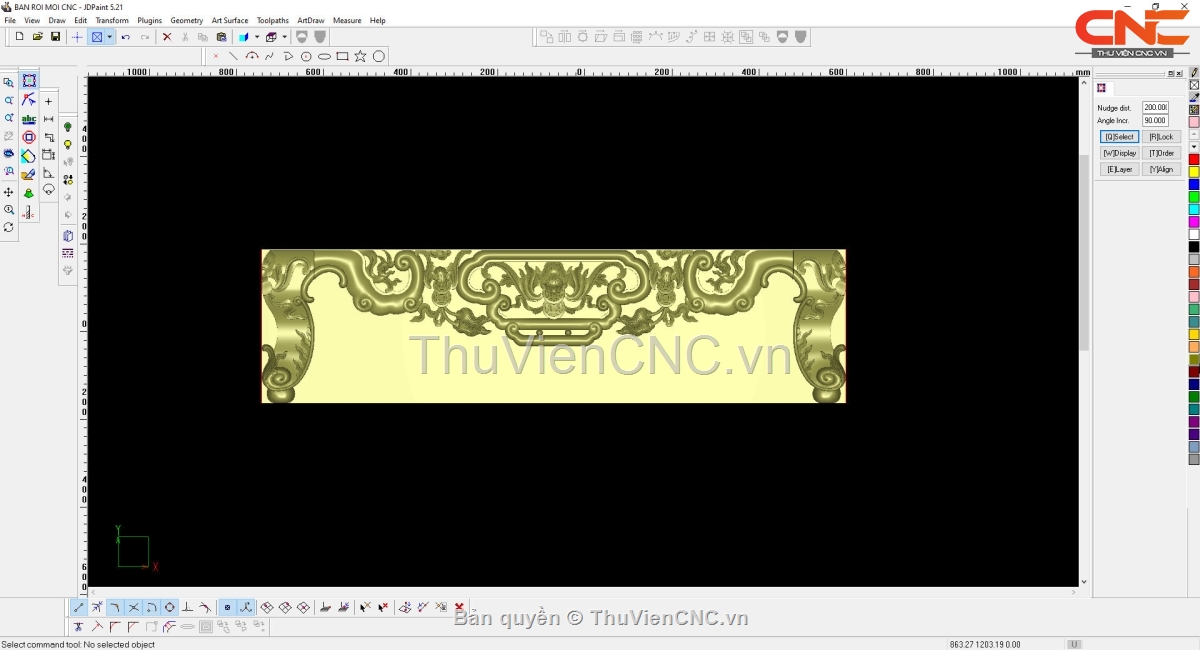Toggle the endpoint snap button
The width and height of the screenshot is (1200, 650).
(79, 607)
